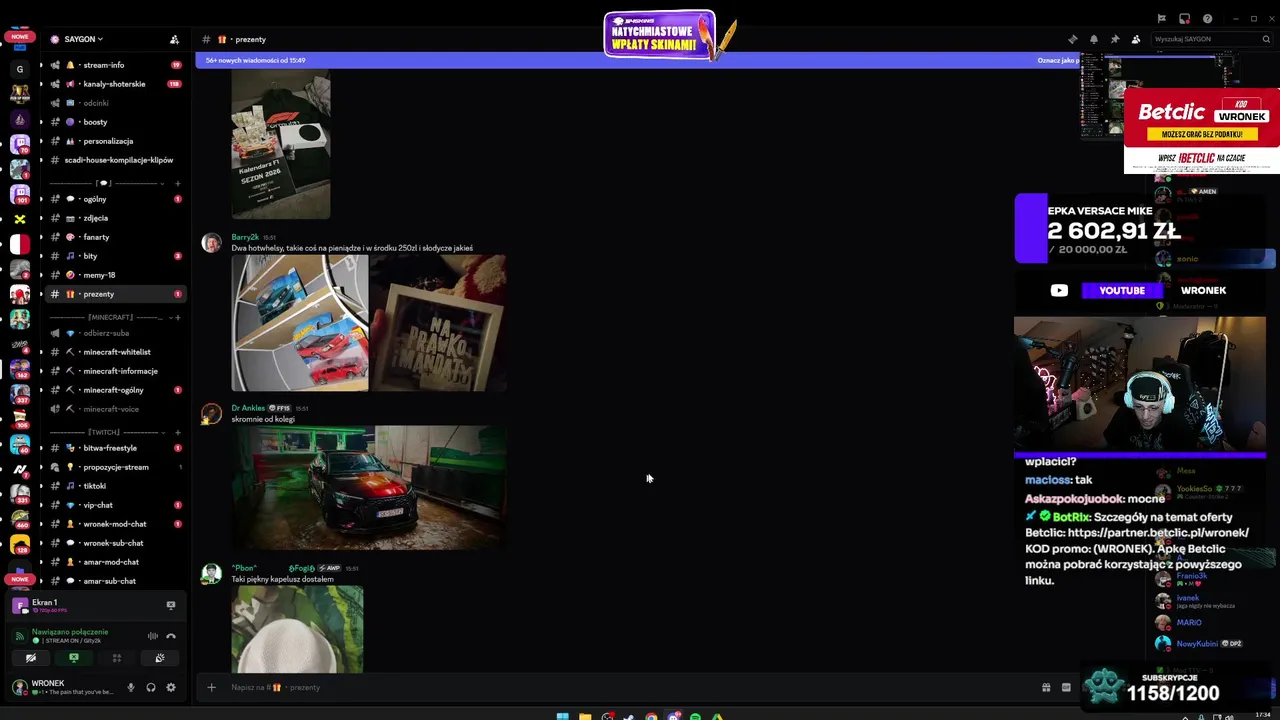Click the invite people icon beside SAYGON
This screenshot has height=720, width=1280.
pos(174,39)
